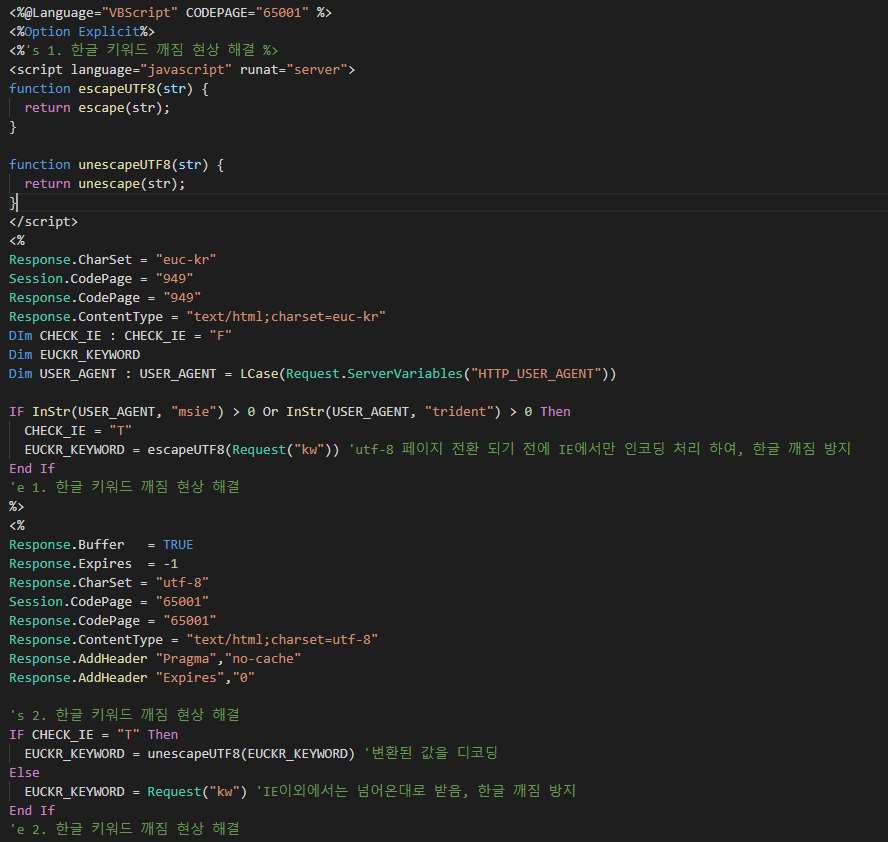Click the CODEPAGE="65001" attribute on first line
The width and height of the screenshot is (888, 842).
(247, 12)
